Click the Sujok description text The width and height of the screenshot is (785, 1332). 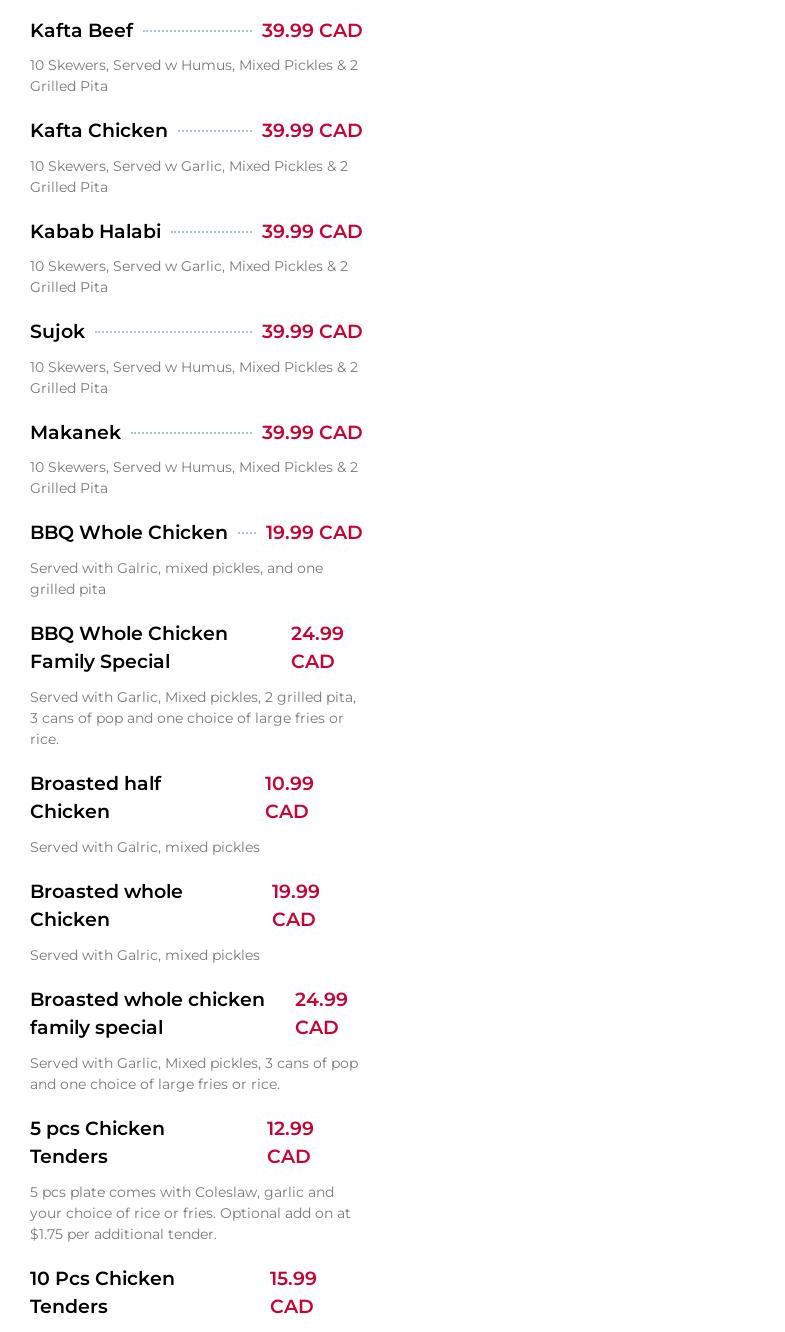(x=194, y=377)
